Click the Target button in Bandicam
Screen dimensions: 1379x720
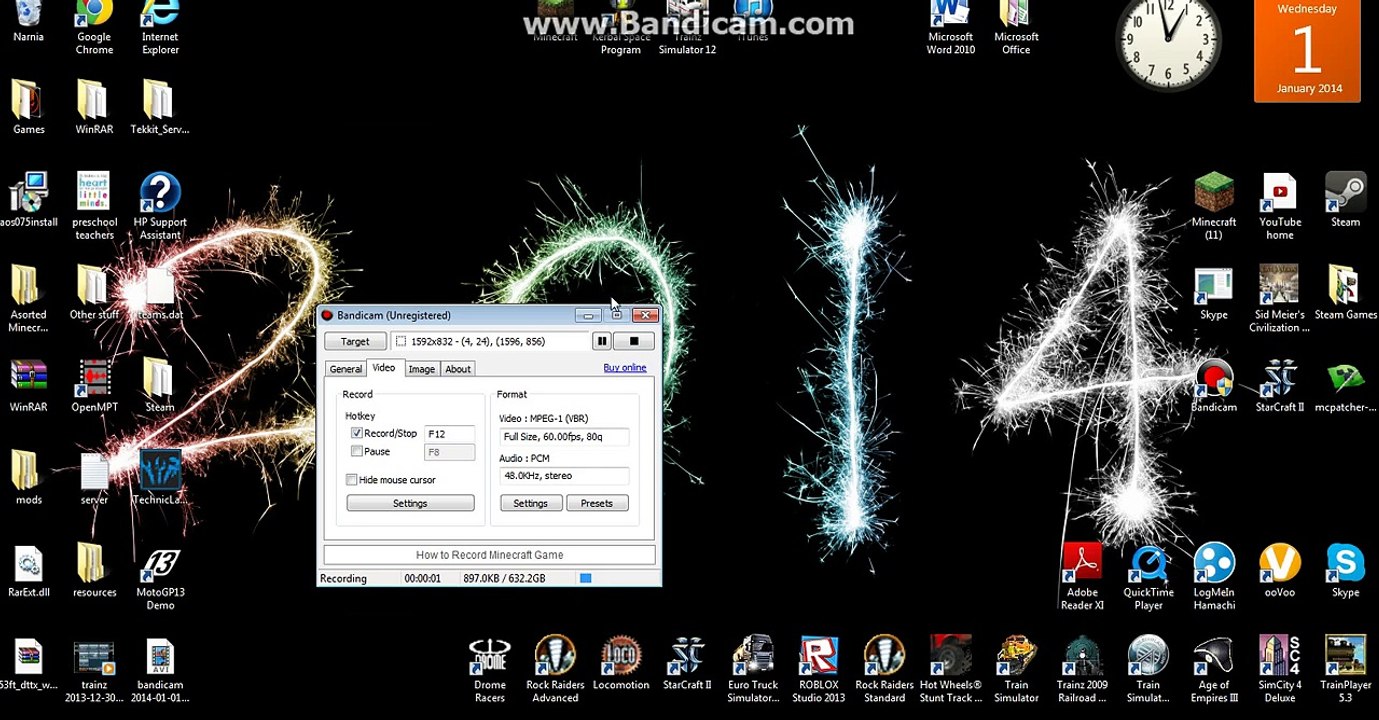tap(355, 341)
